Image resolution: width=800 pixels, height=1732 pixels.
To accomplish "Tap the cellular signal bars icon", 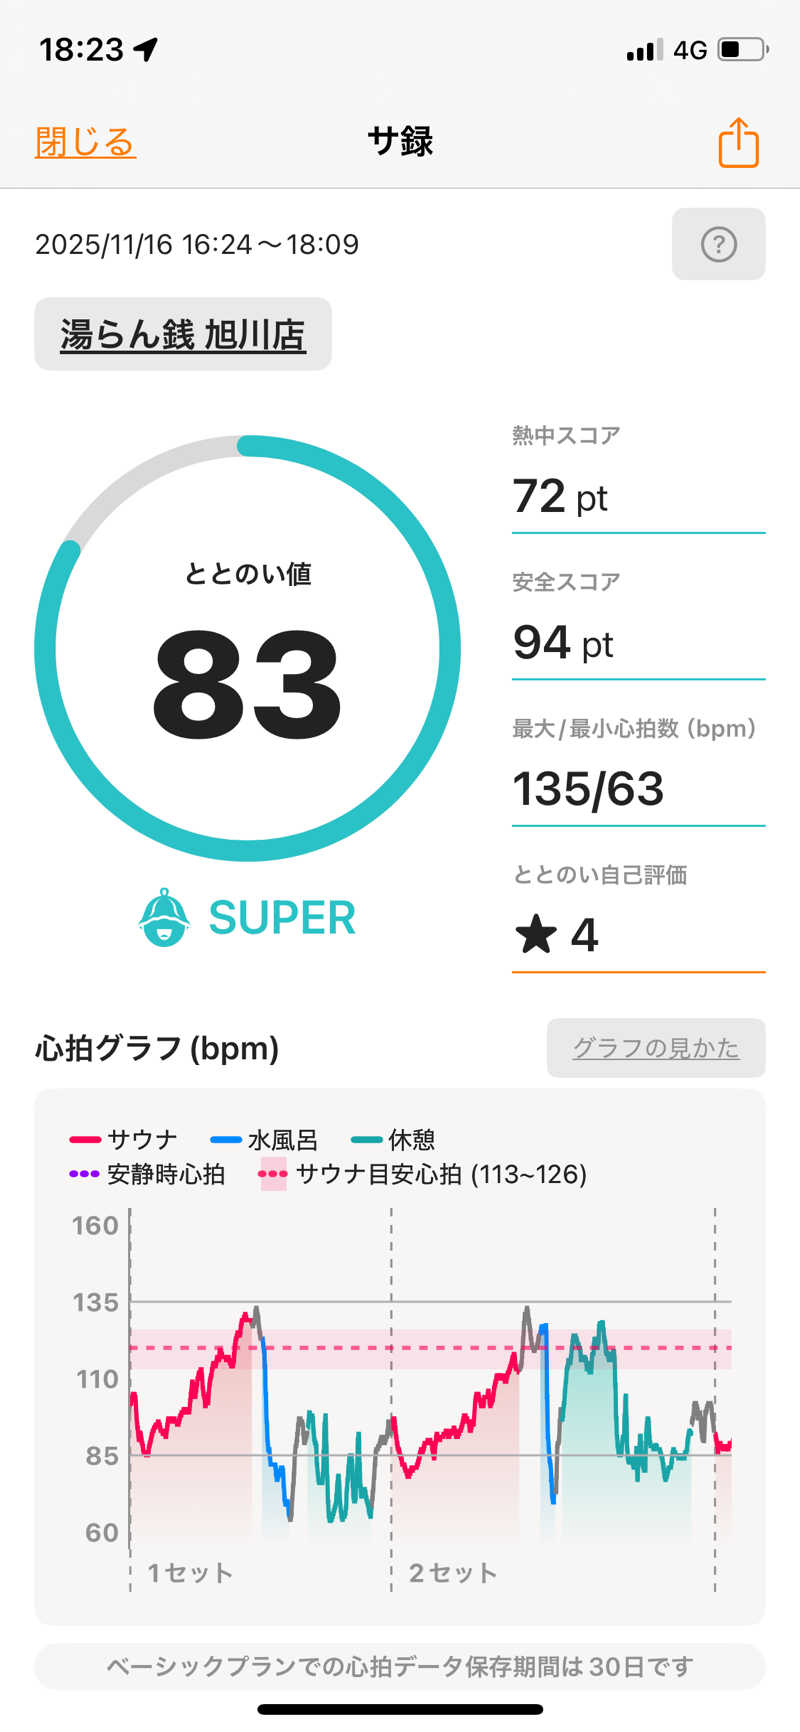I will (x=644, y=50).
